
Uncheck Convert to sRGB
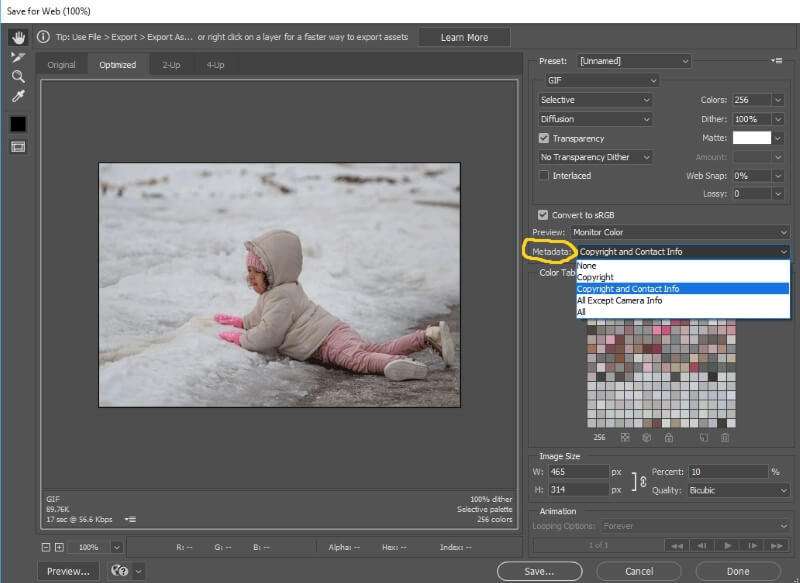543,215
